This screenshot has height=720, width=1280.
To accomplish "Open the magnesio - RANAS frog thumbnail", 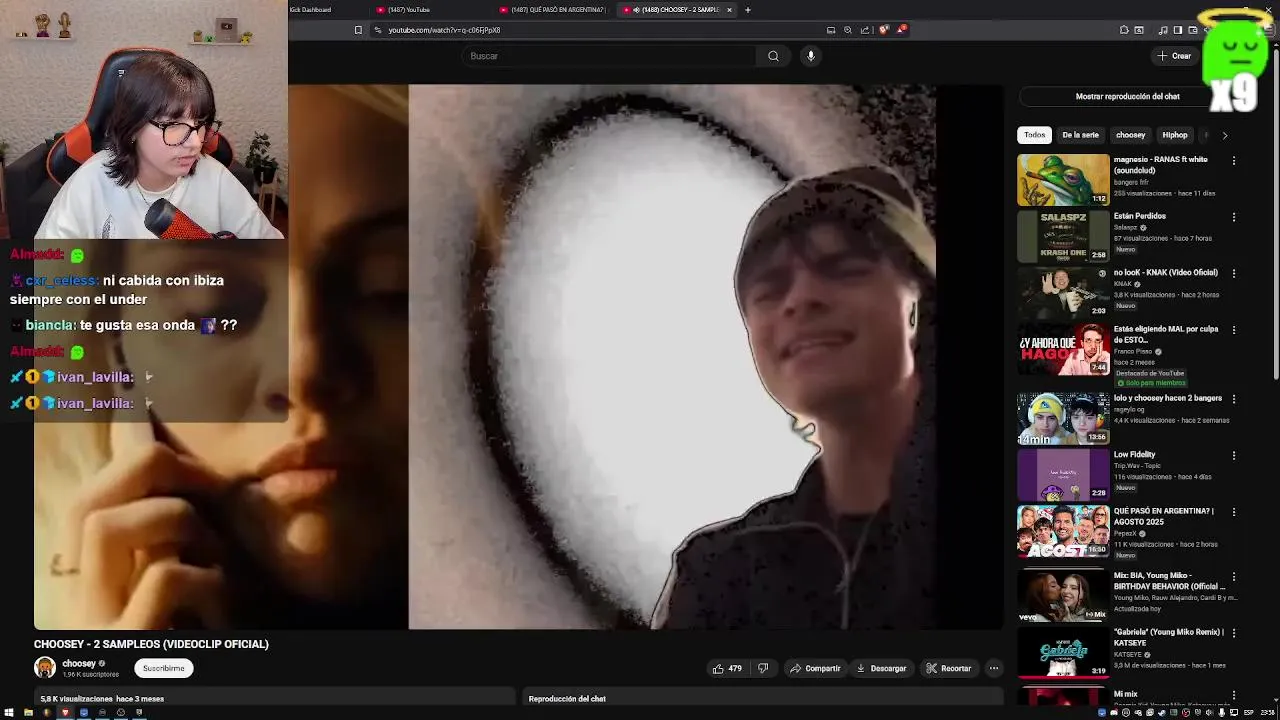I will click(1063, 180).
